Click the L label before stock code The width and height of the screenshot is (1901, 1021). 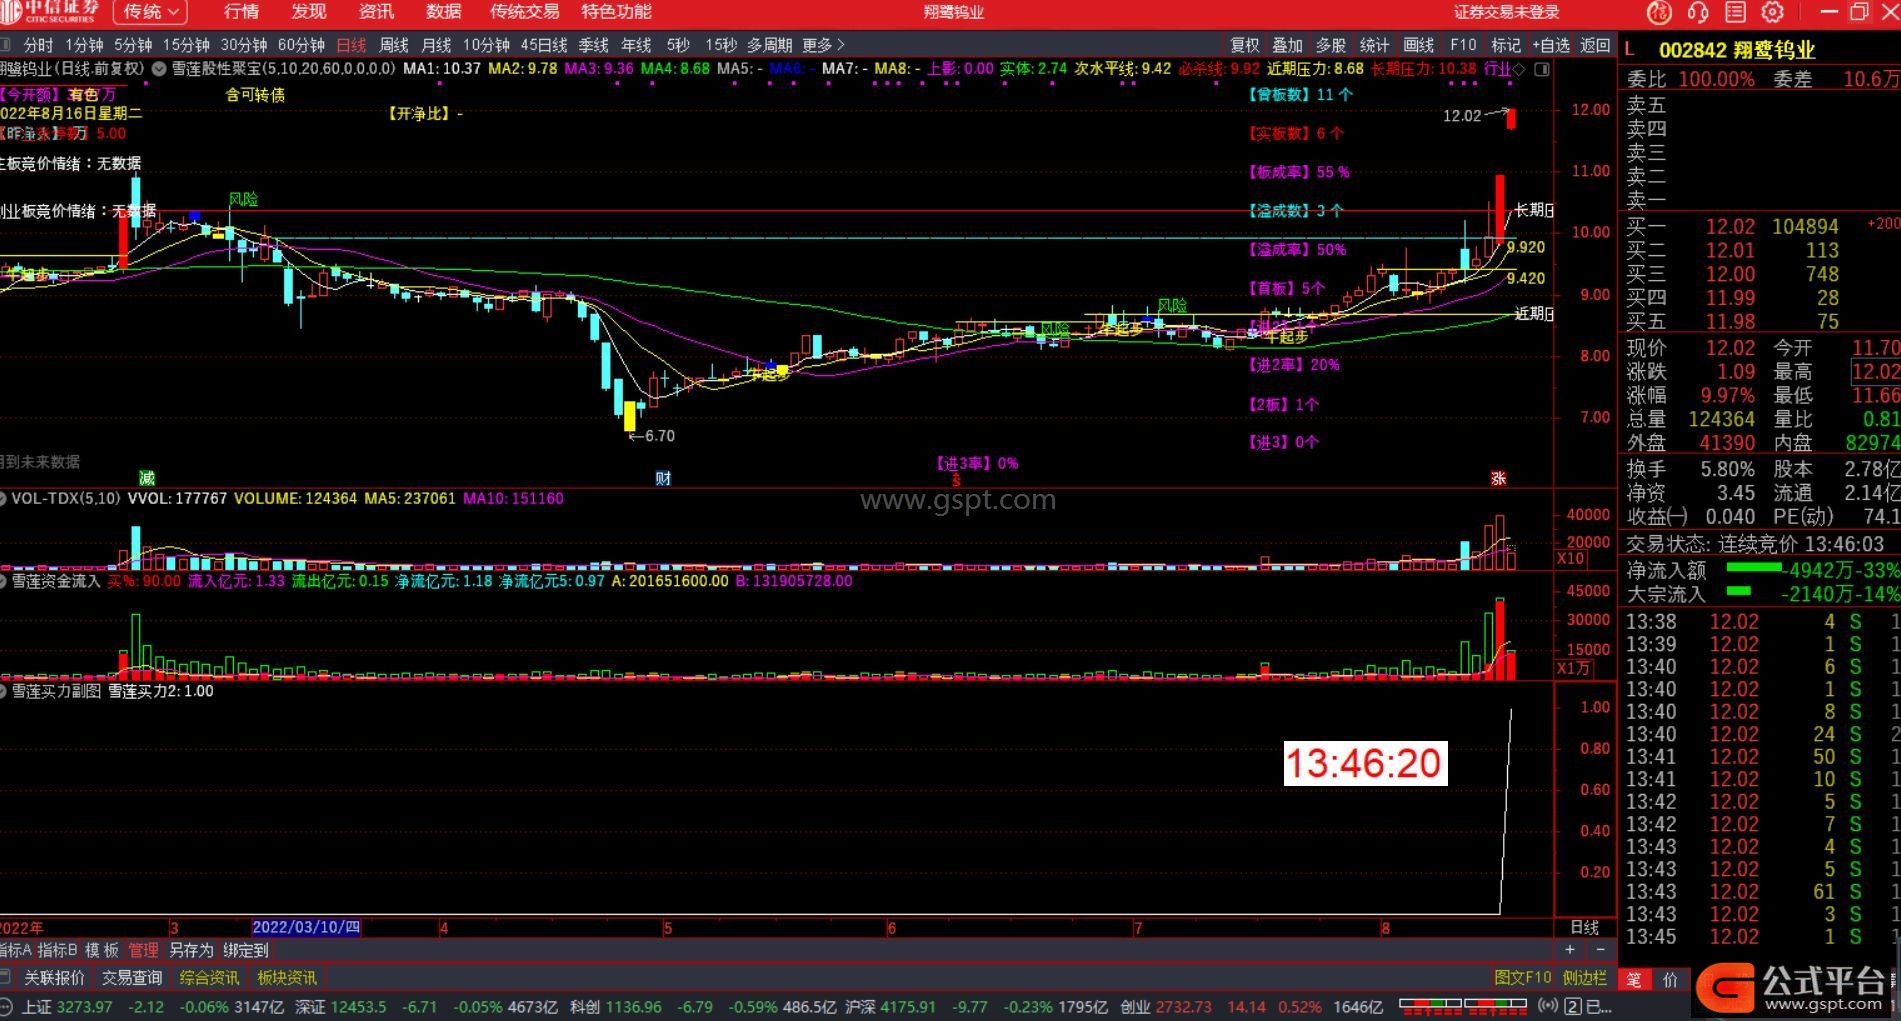pyautogui.click(x=1630, y=50)
